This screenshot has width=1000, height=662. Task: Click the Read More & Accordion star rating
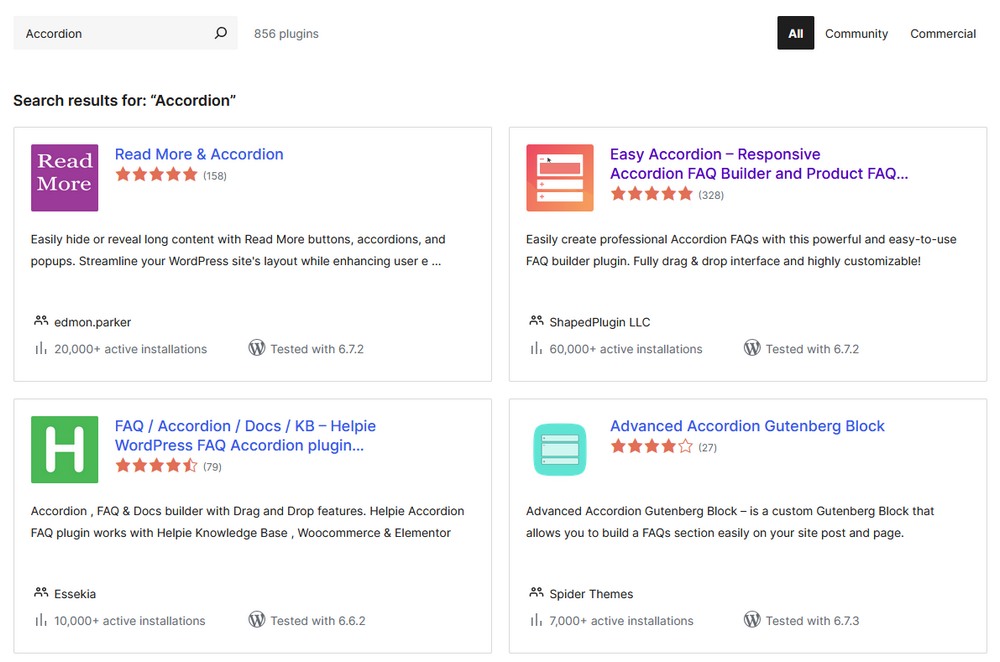(156, 175)
